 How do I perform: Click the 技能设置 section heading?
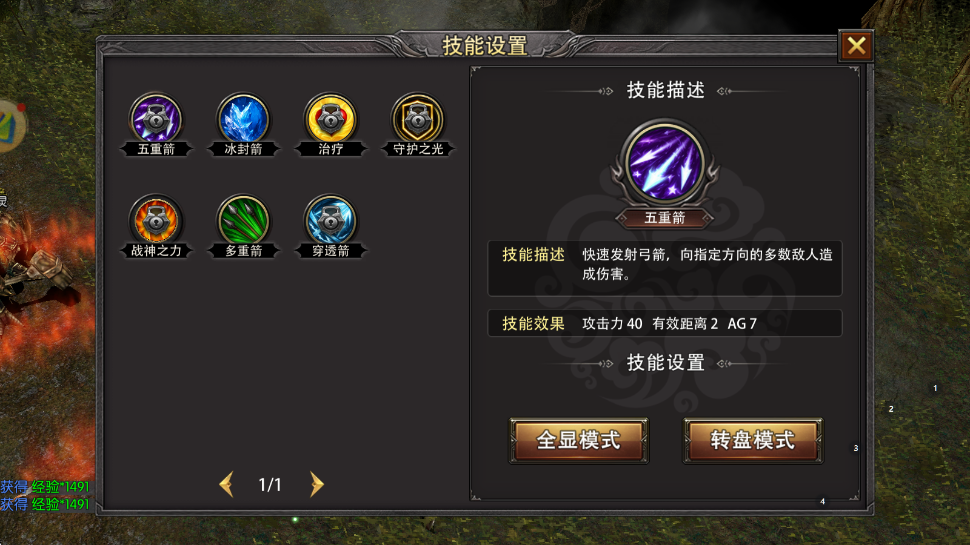click(666, 363)
